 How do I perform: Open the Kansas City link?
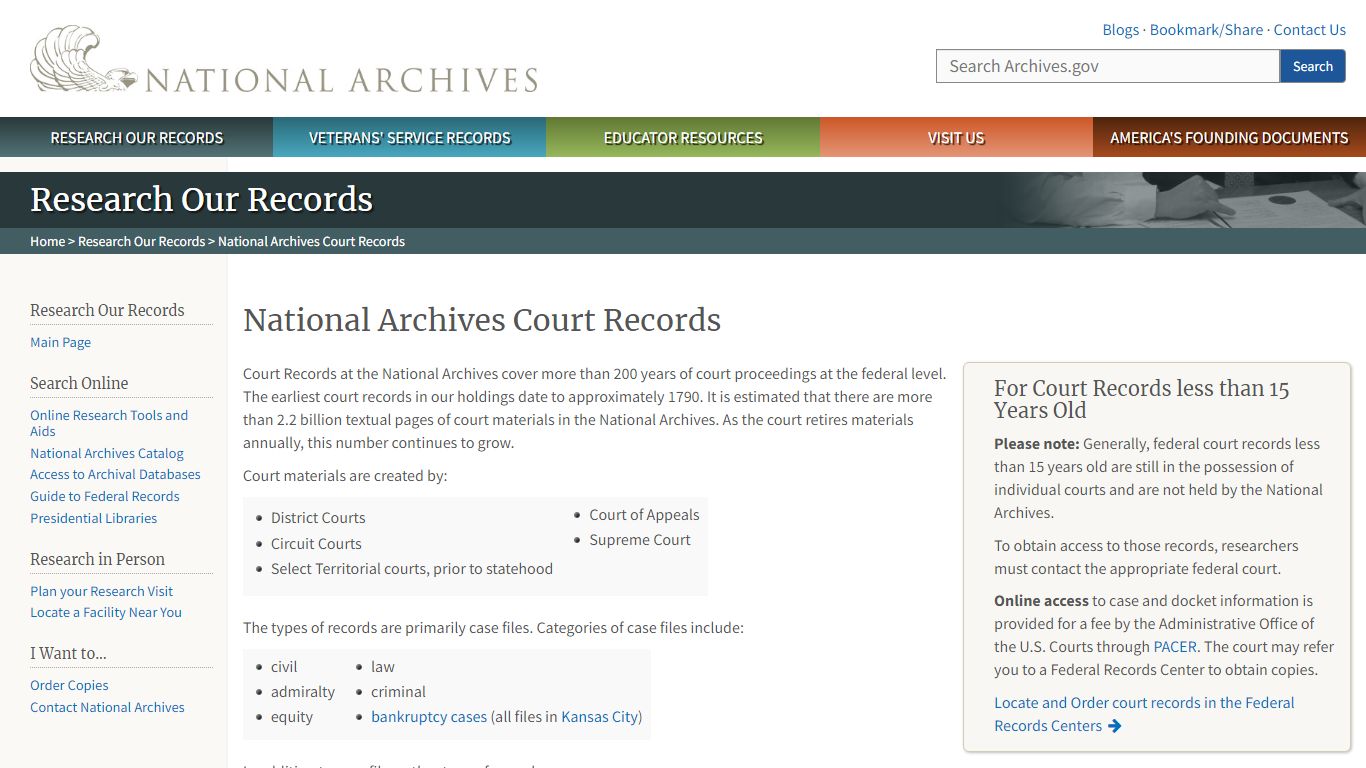(x=599, y=717)
